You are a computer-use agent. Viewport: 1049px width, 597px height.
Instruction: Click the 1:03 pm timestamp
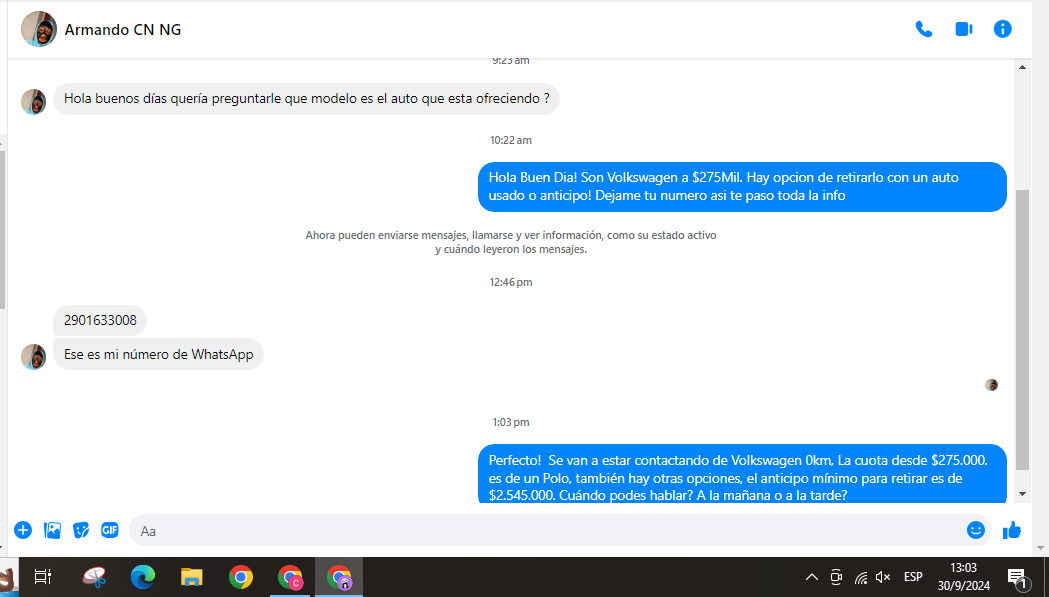(511, 422)
